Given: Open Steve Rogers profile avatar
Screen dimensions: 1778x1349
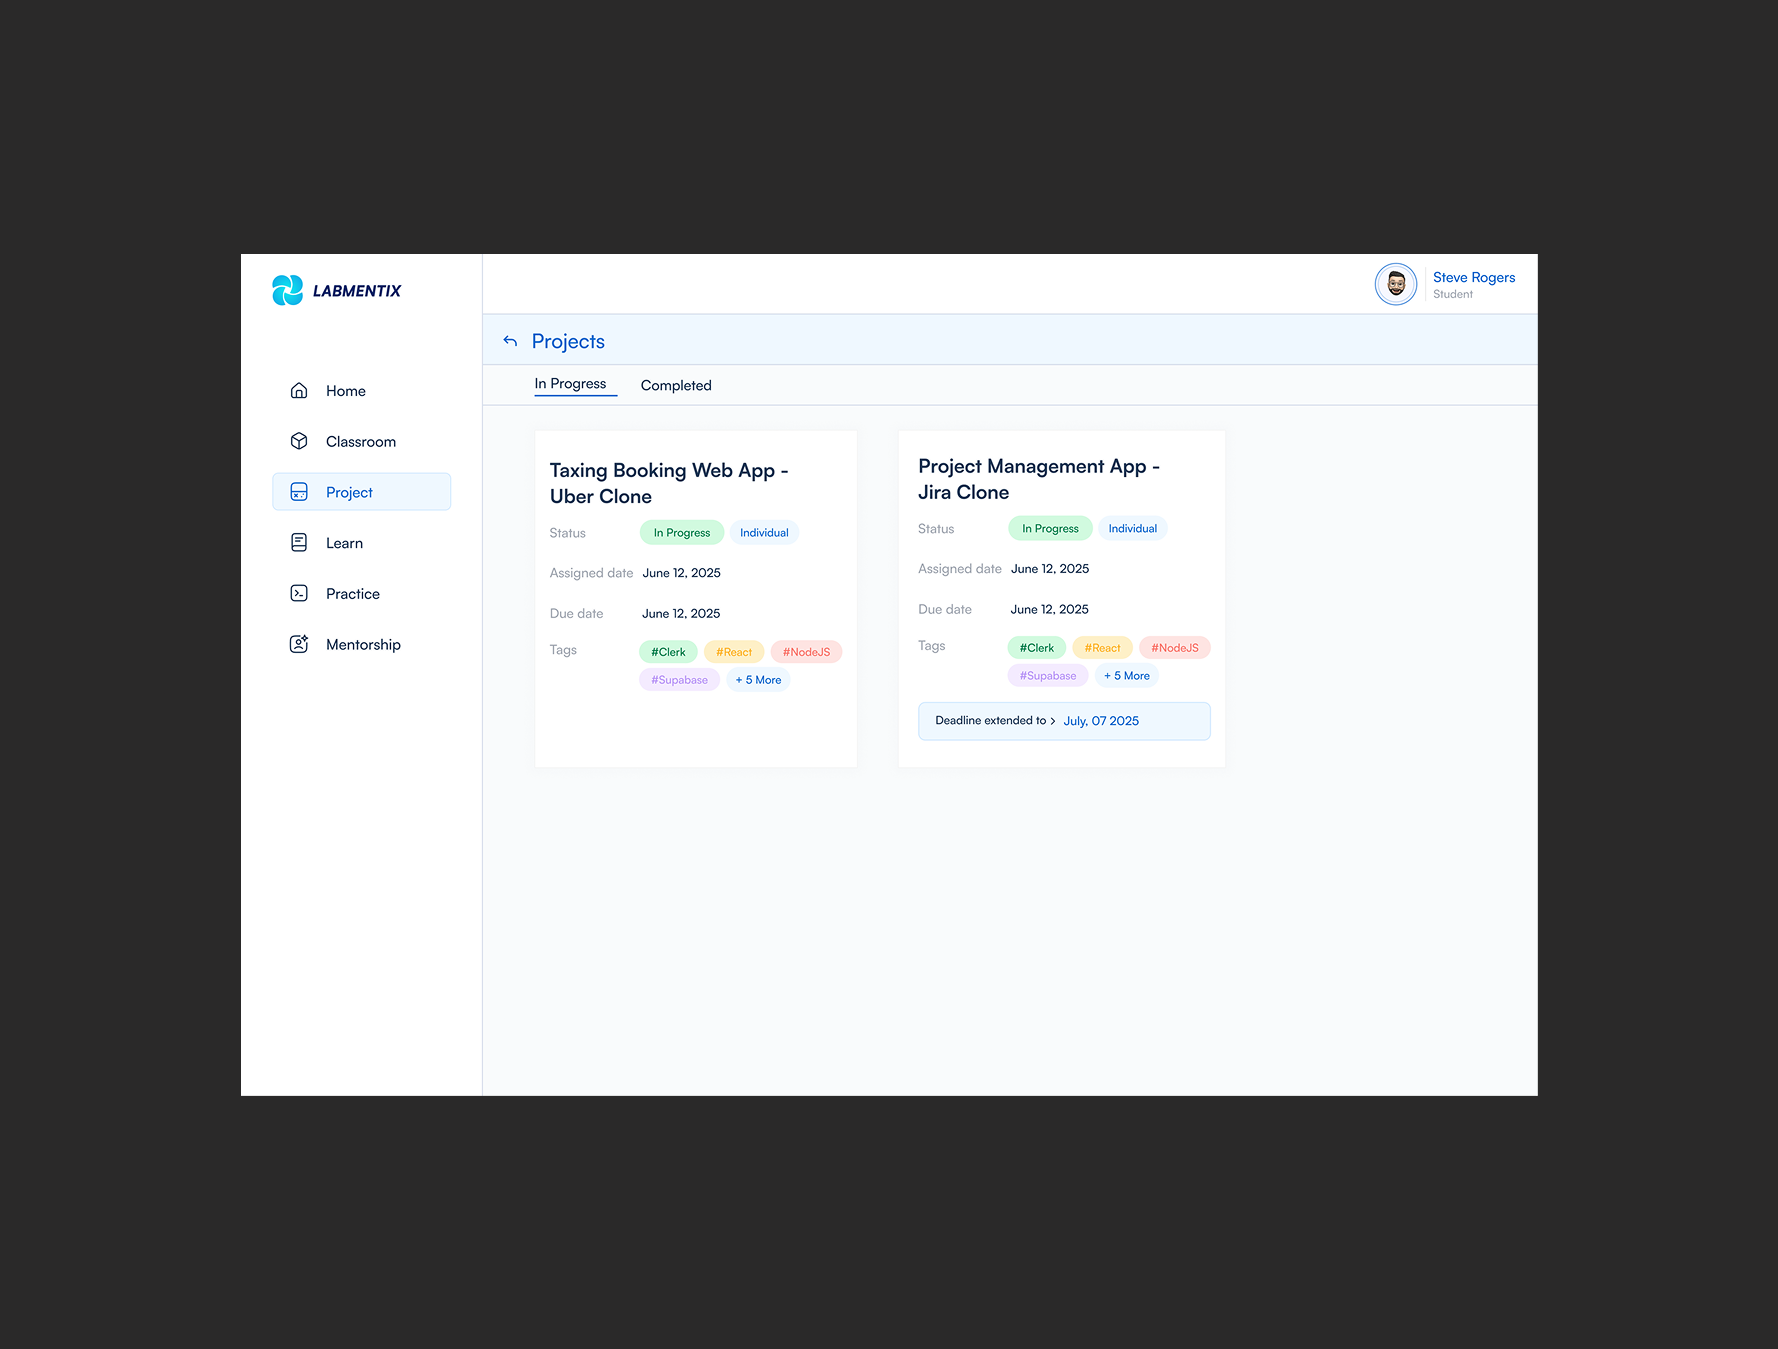Looking at the screenshot, I should click(1396, 284).
